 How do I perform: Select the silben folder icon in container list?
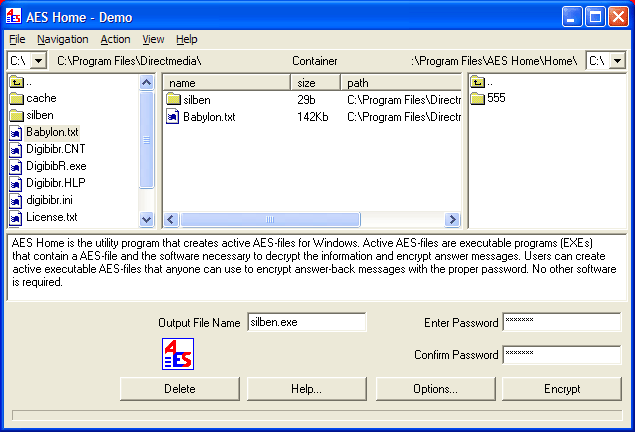(173, 100)
